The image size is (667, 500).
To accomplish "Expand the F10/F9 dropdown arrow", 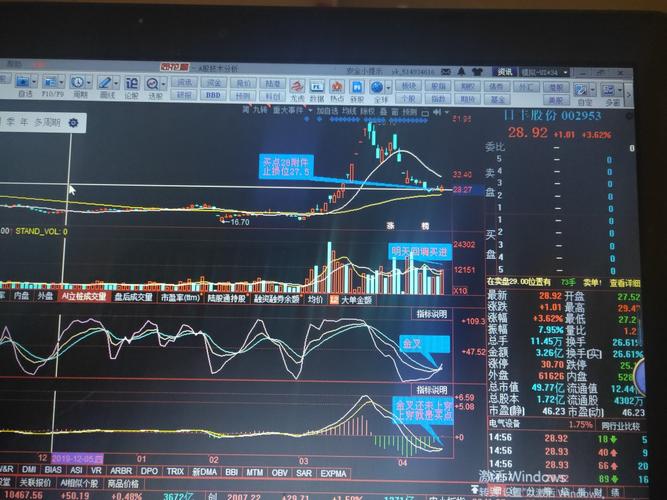I will (62, 82).
